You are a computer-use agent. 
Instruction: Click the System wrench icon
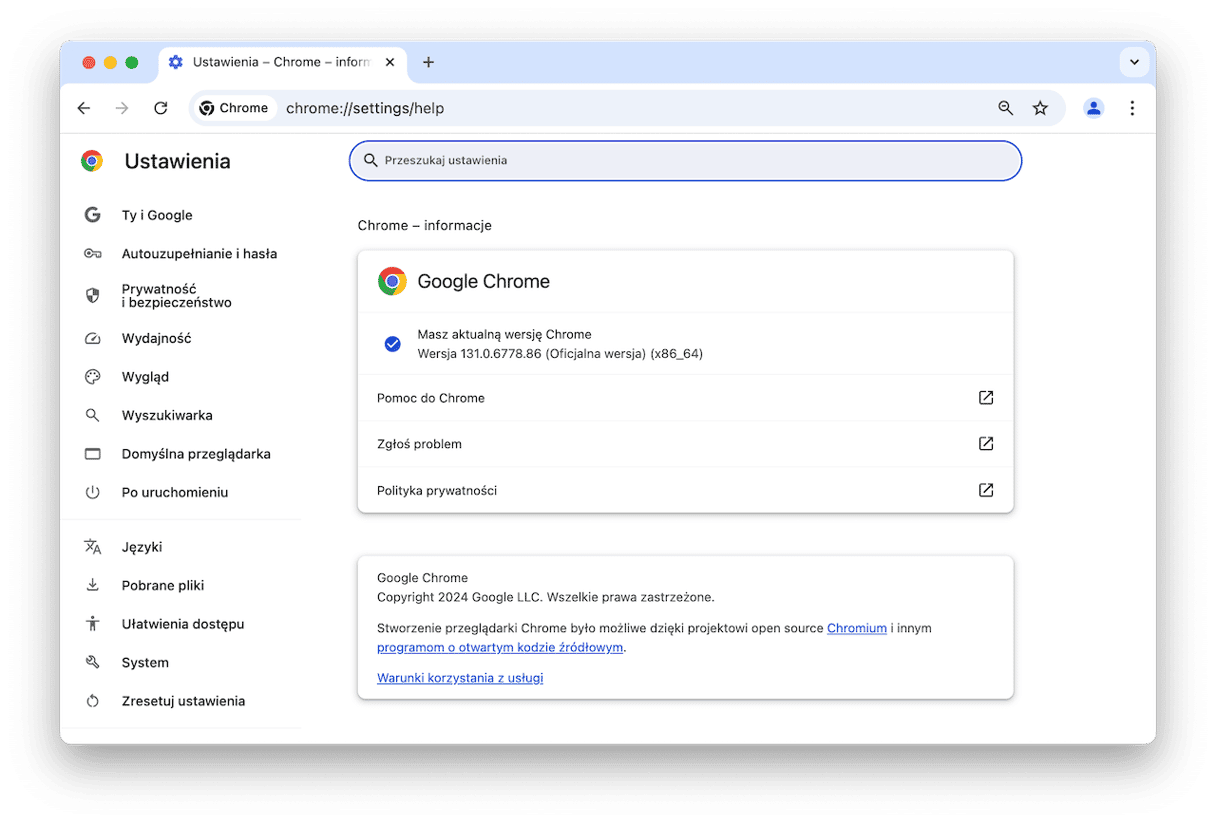(x=93, y=662)
